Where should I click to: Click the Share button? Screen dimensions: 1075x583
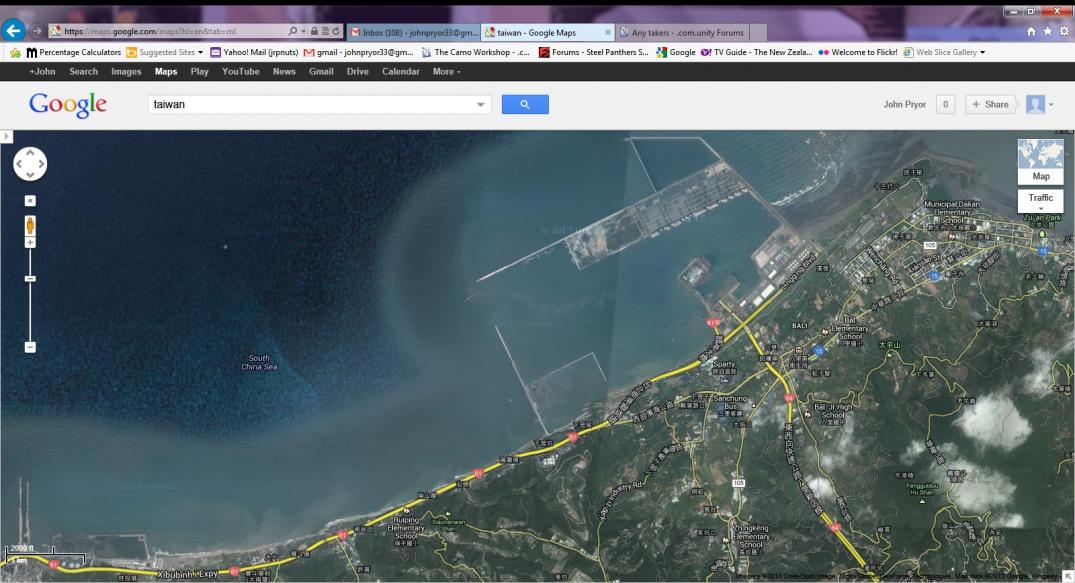coord(990,104)
